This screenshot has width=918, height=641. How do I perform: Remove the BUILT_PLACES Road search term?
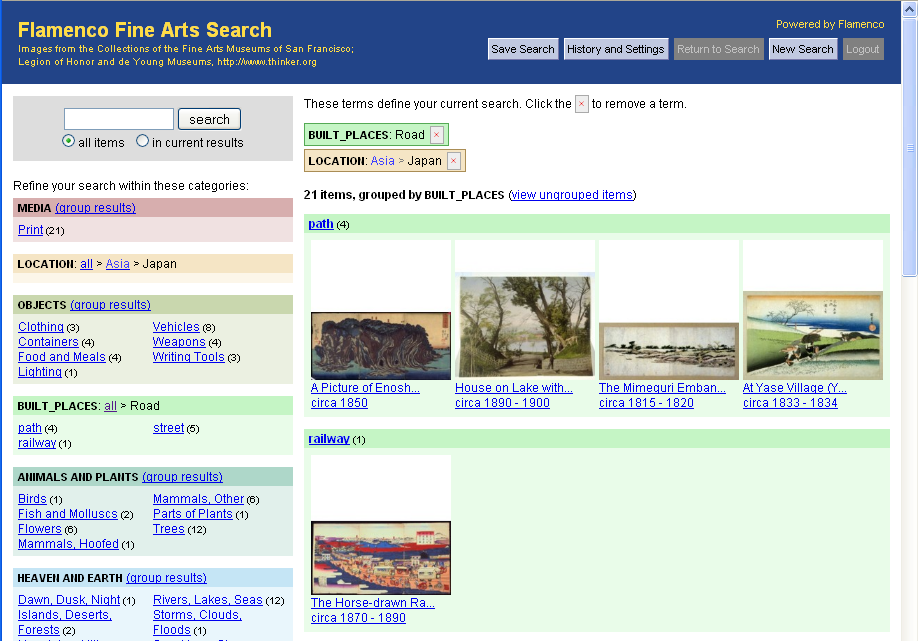tap(436, 135)
